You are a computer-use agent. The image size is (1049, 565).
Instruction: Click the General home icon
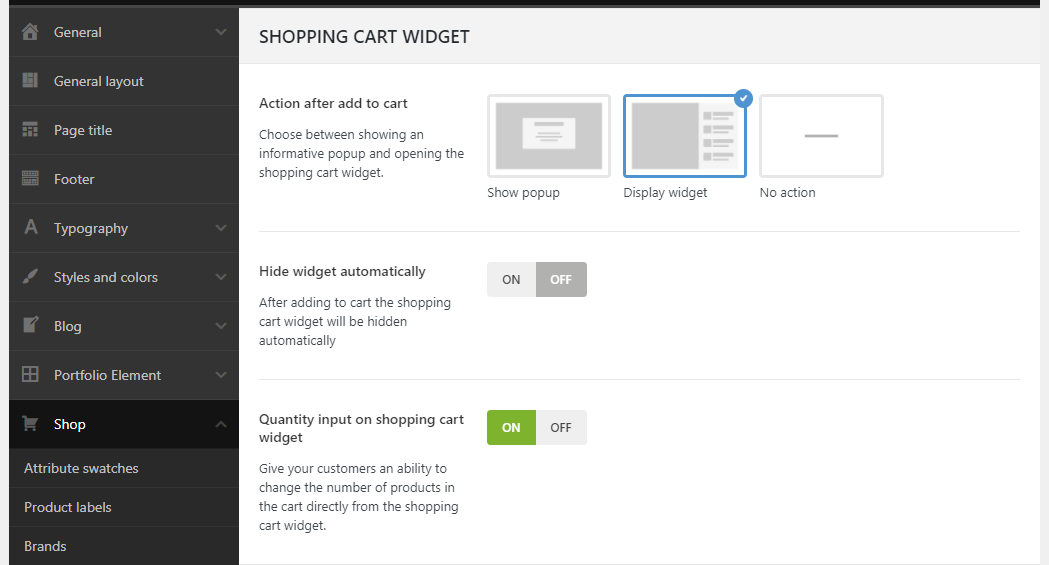click(x=30, y=32)
